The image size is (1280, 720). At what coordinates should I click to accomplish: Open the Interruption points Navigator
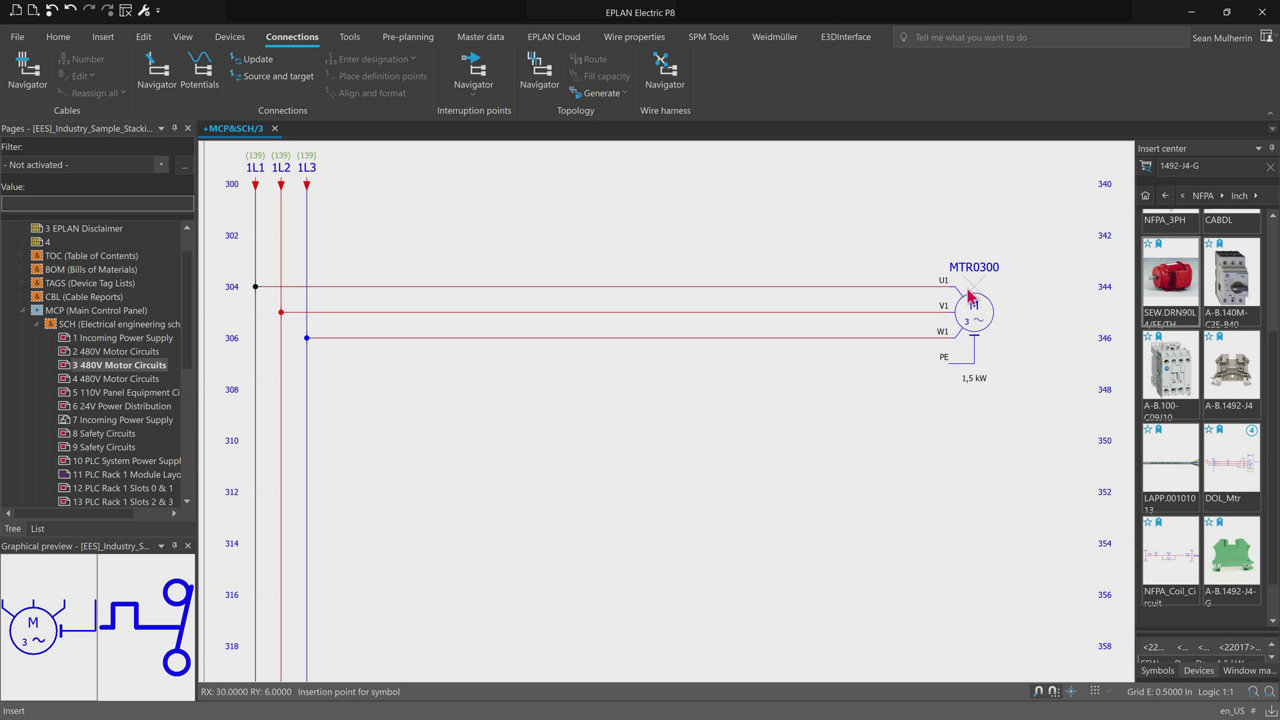(473, 70)
